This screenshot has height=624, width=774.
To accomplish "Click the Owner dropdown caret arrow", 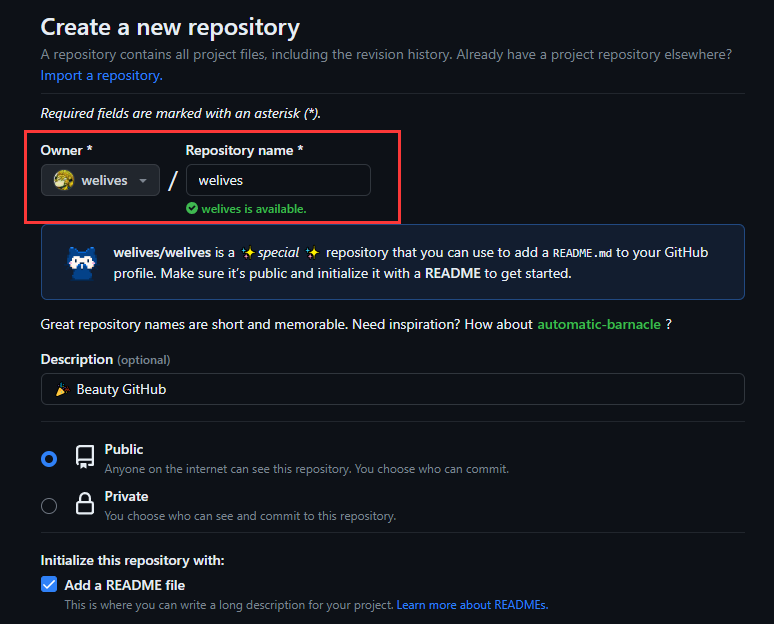I will 143,181.
